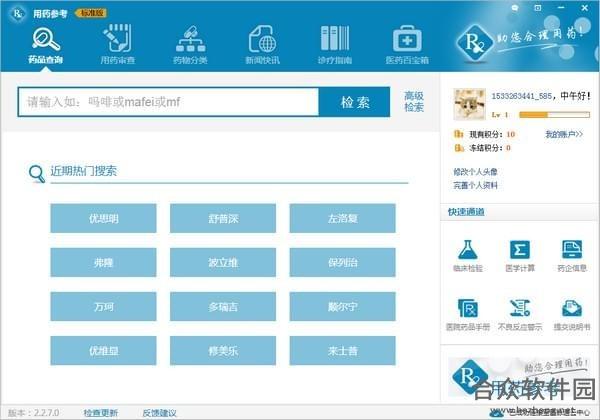Click the 检索 search button
The image size is (600, 420).
[355, 102]
